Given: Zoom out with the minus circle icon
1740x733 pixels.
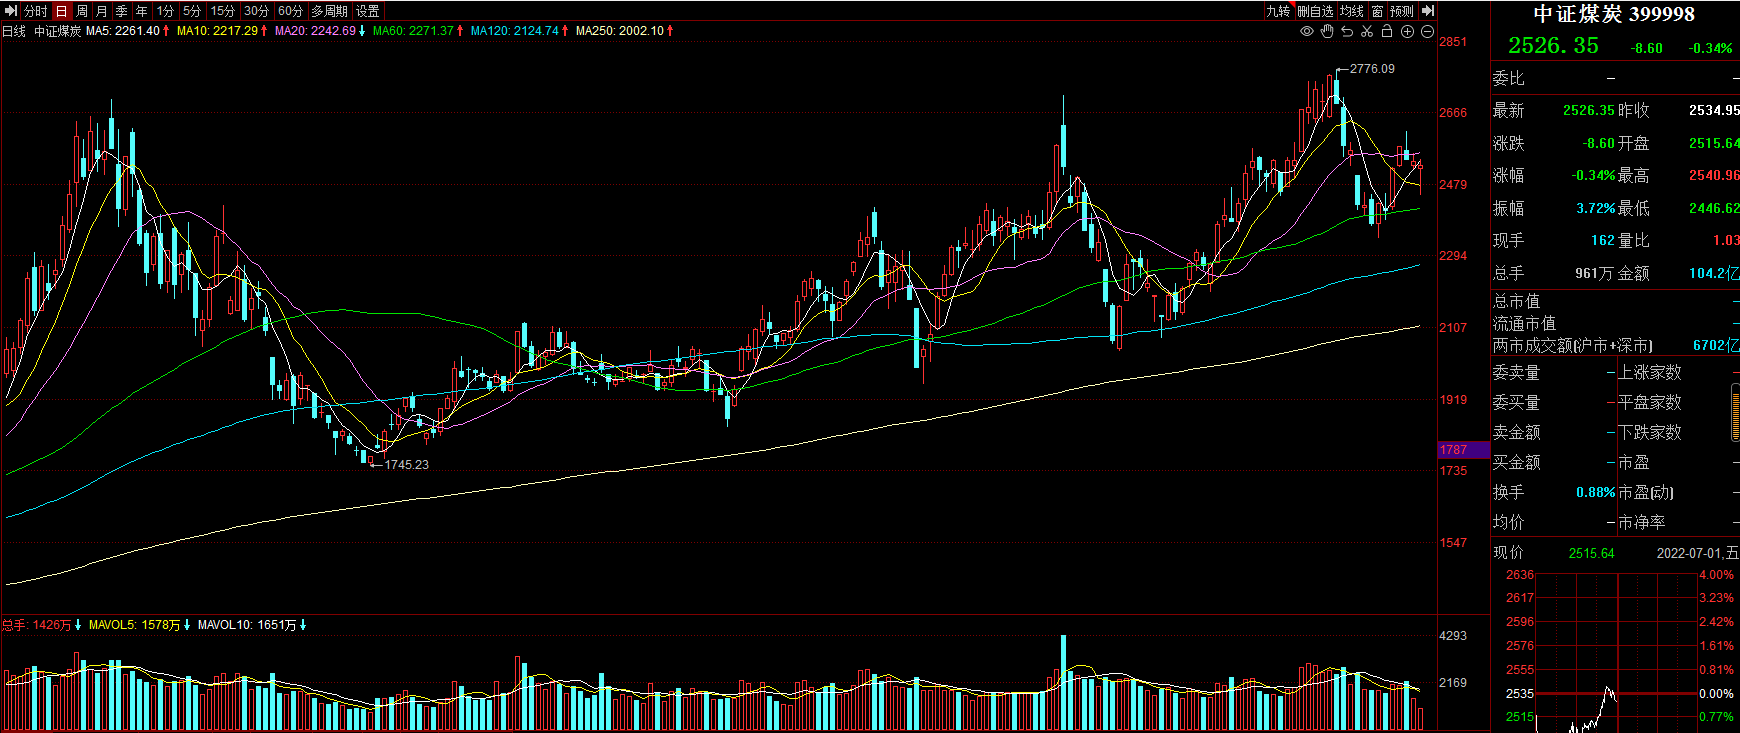Looking at the screenshot, I should click(1427, 32).
